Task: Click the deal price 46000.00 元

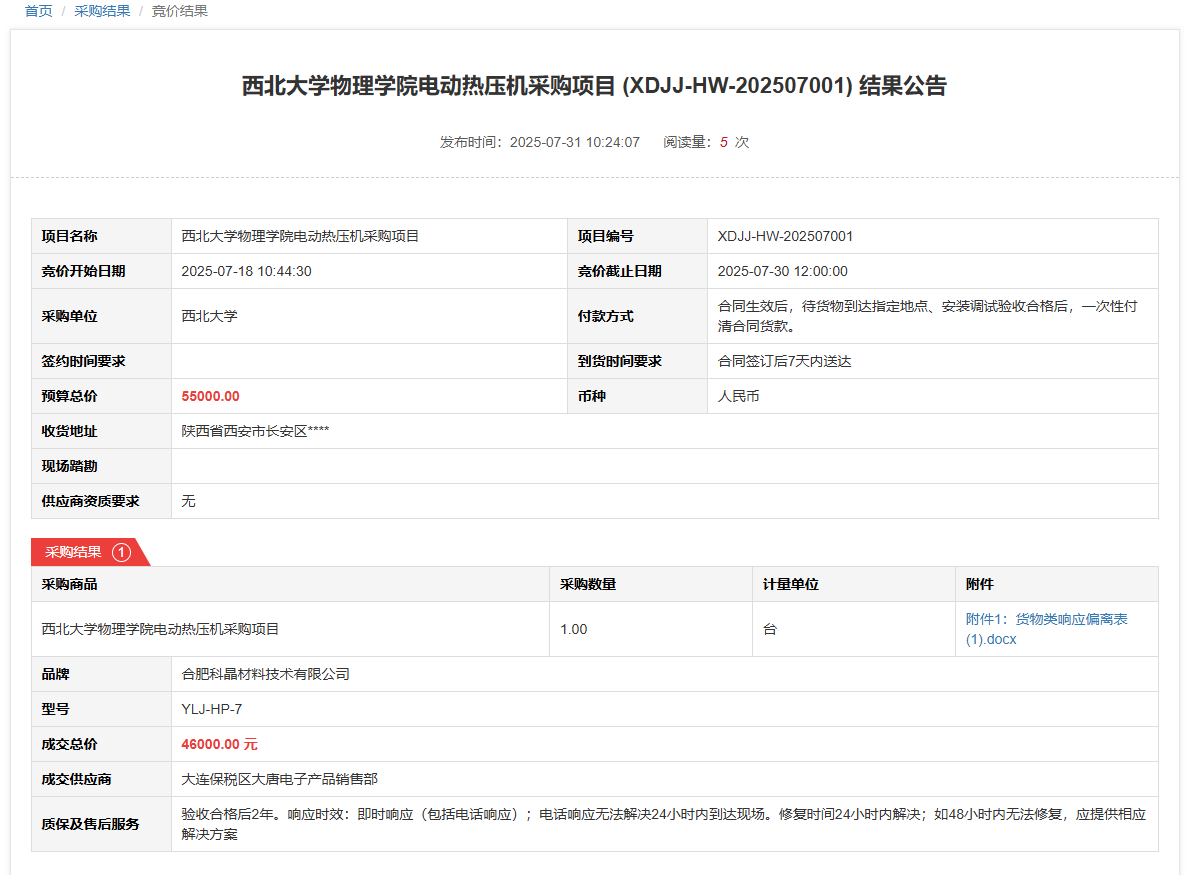Action: [x=219, y=745]
